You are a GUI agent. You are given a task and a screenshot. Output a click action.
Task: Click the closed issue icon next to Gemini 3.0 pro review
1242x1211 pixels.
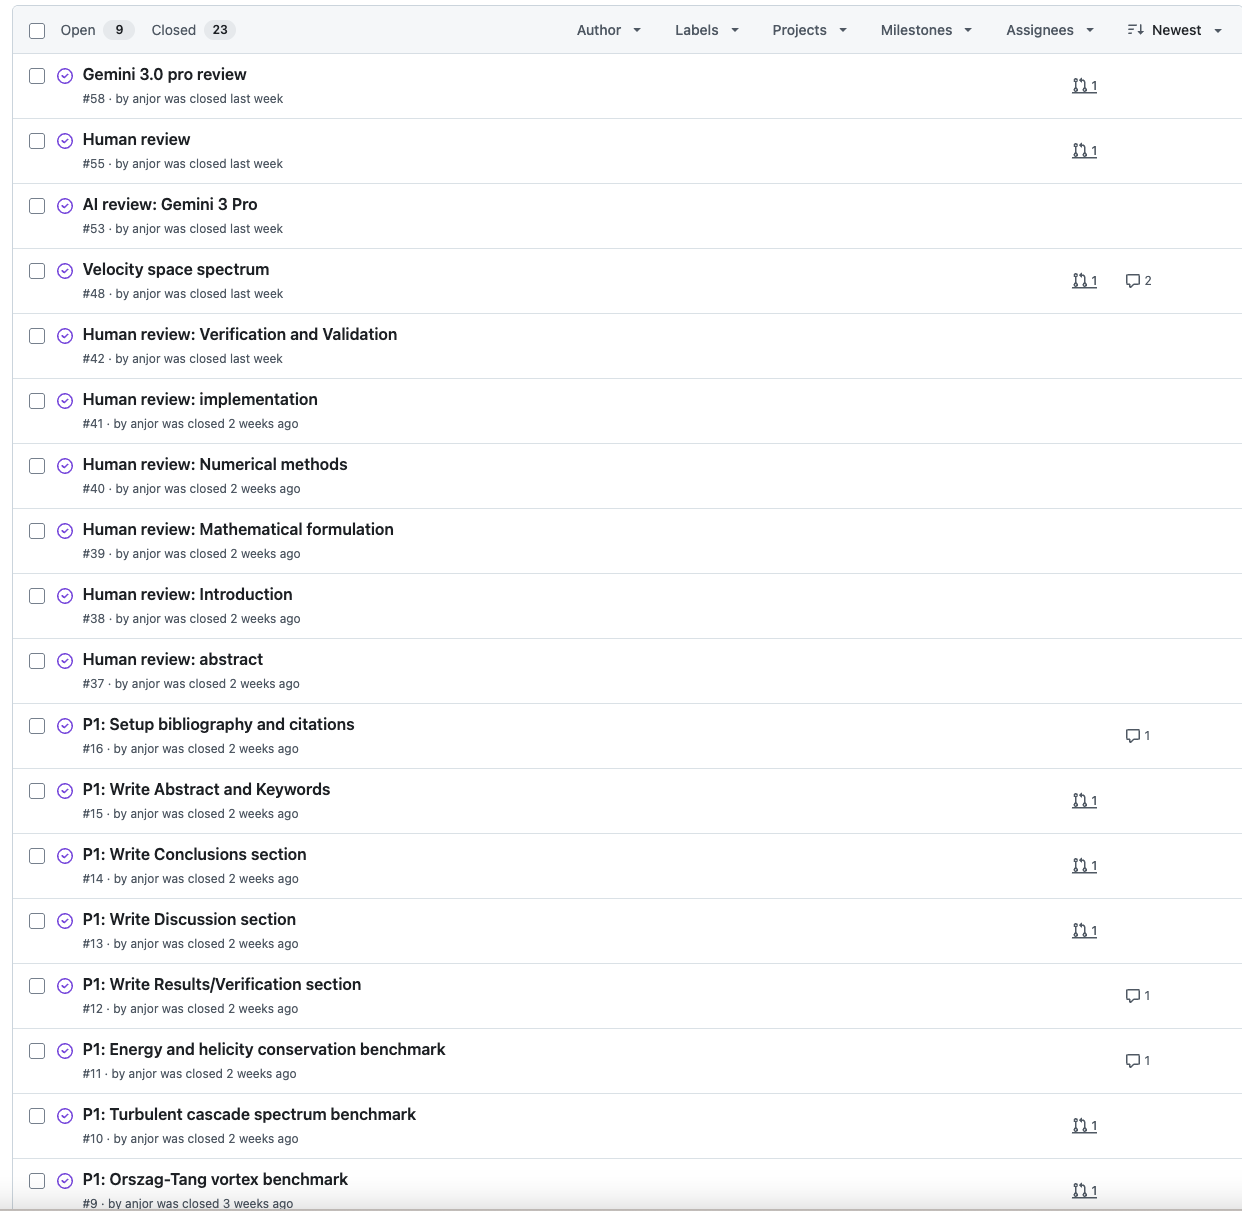click(x=65, y=75)
